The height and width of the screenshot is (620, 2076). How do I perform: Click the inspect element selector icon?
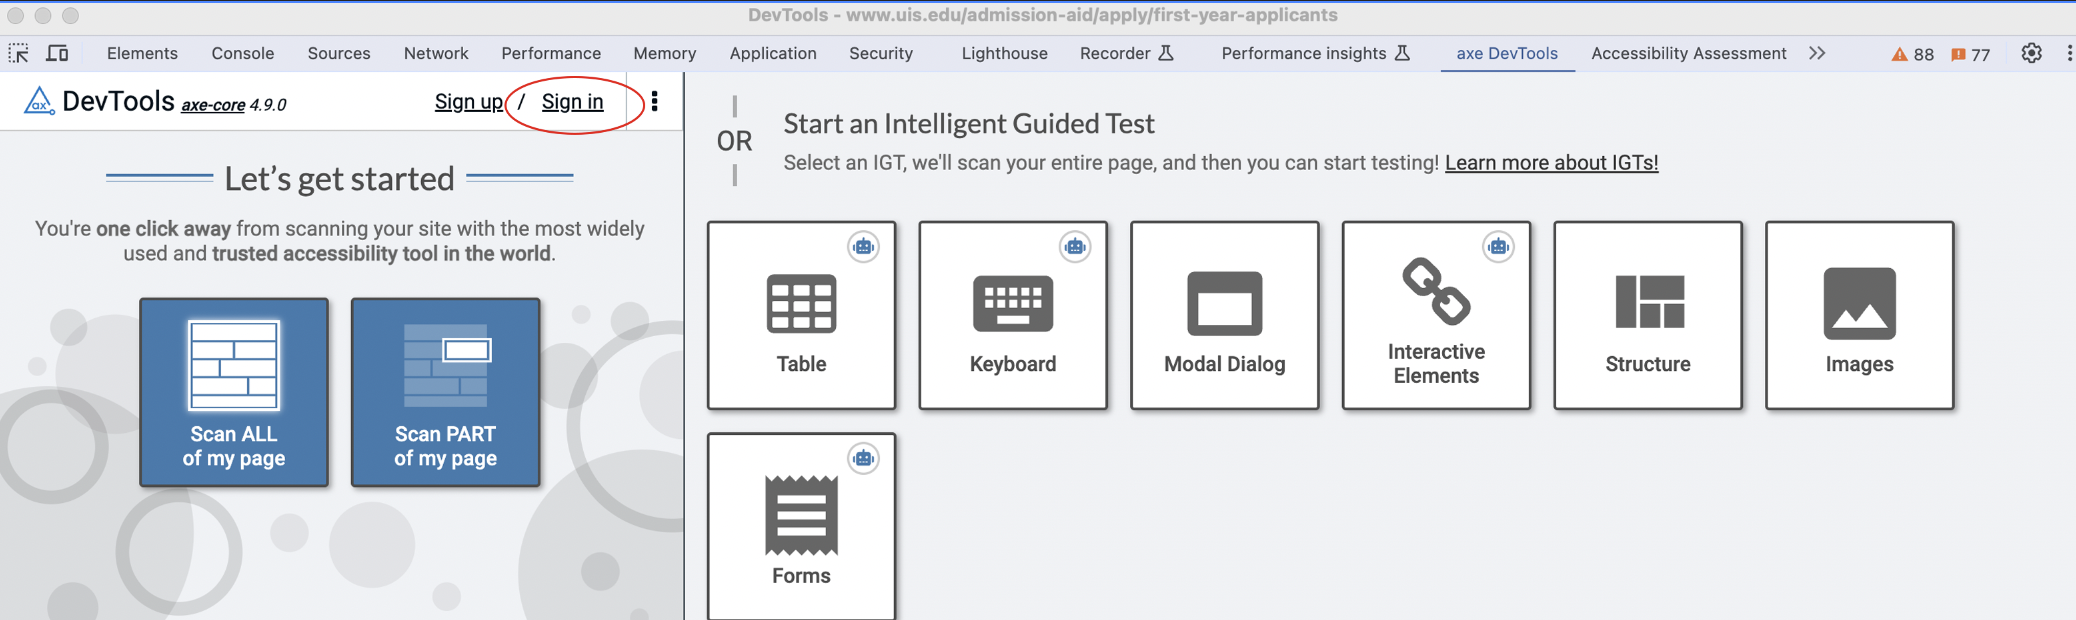(19, 53)
